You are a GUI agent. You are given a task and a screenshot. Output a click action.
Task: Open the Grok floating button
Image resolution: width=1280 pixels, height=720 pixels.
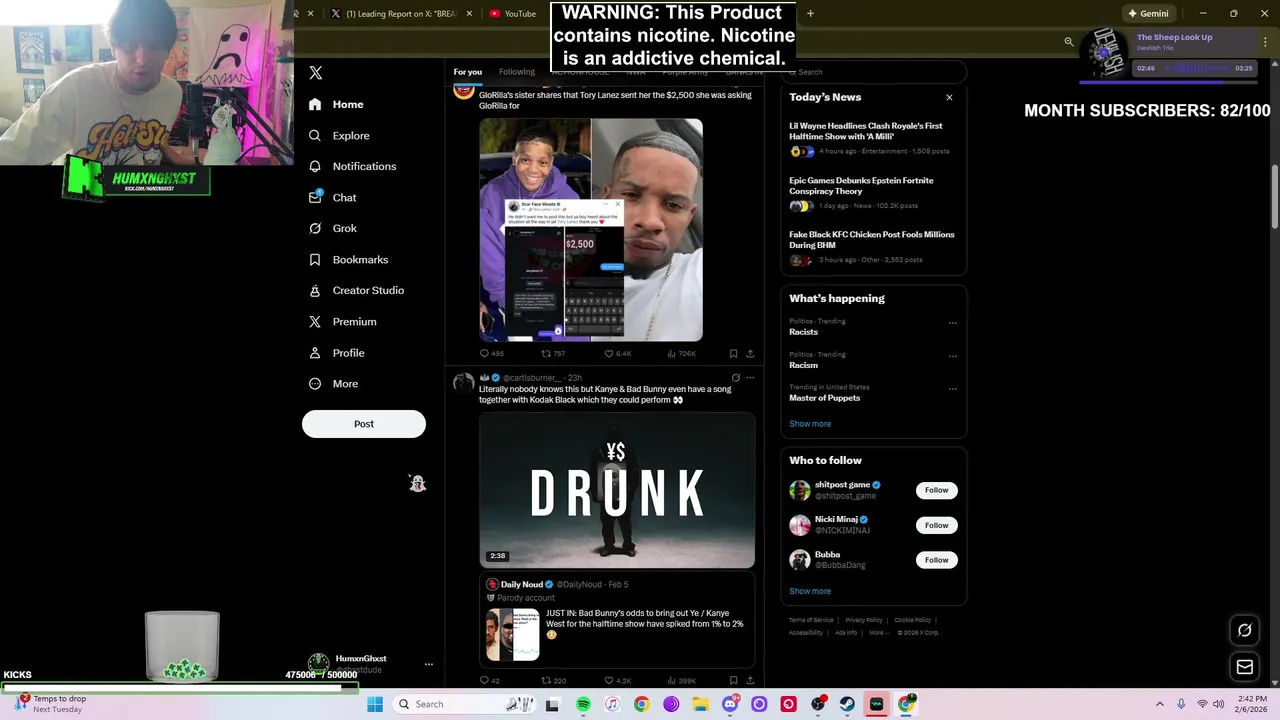[x=1245, y=630]
